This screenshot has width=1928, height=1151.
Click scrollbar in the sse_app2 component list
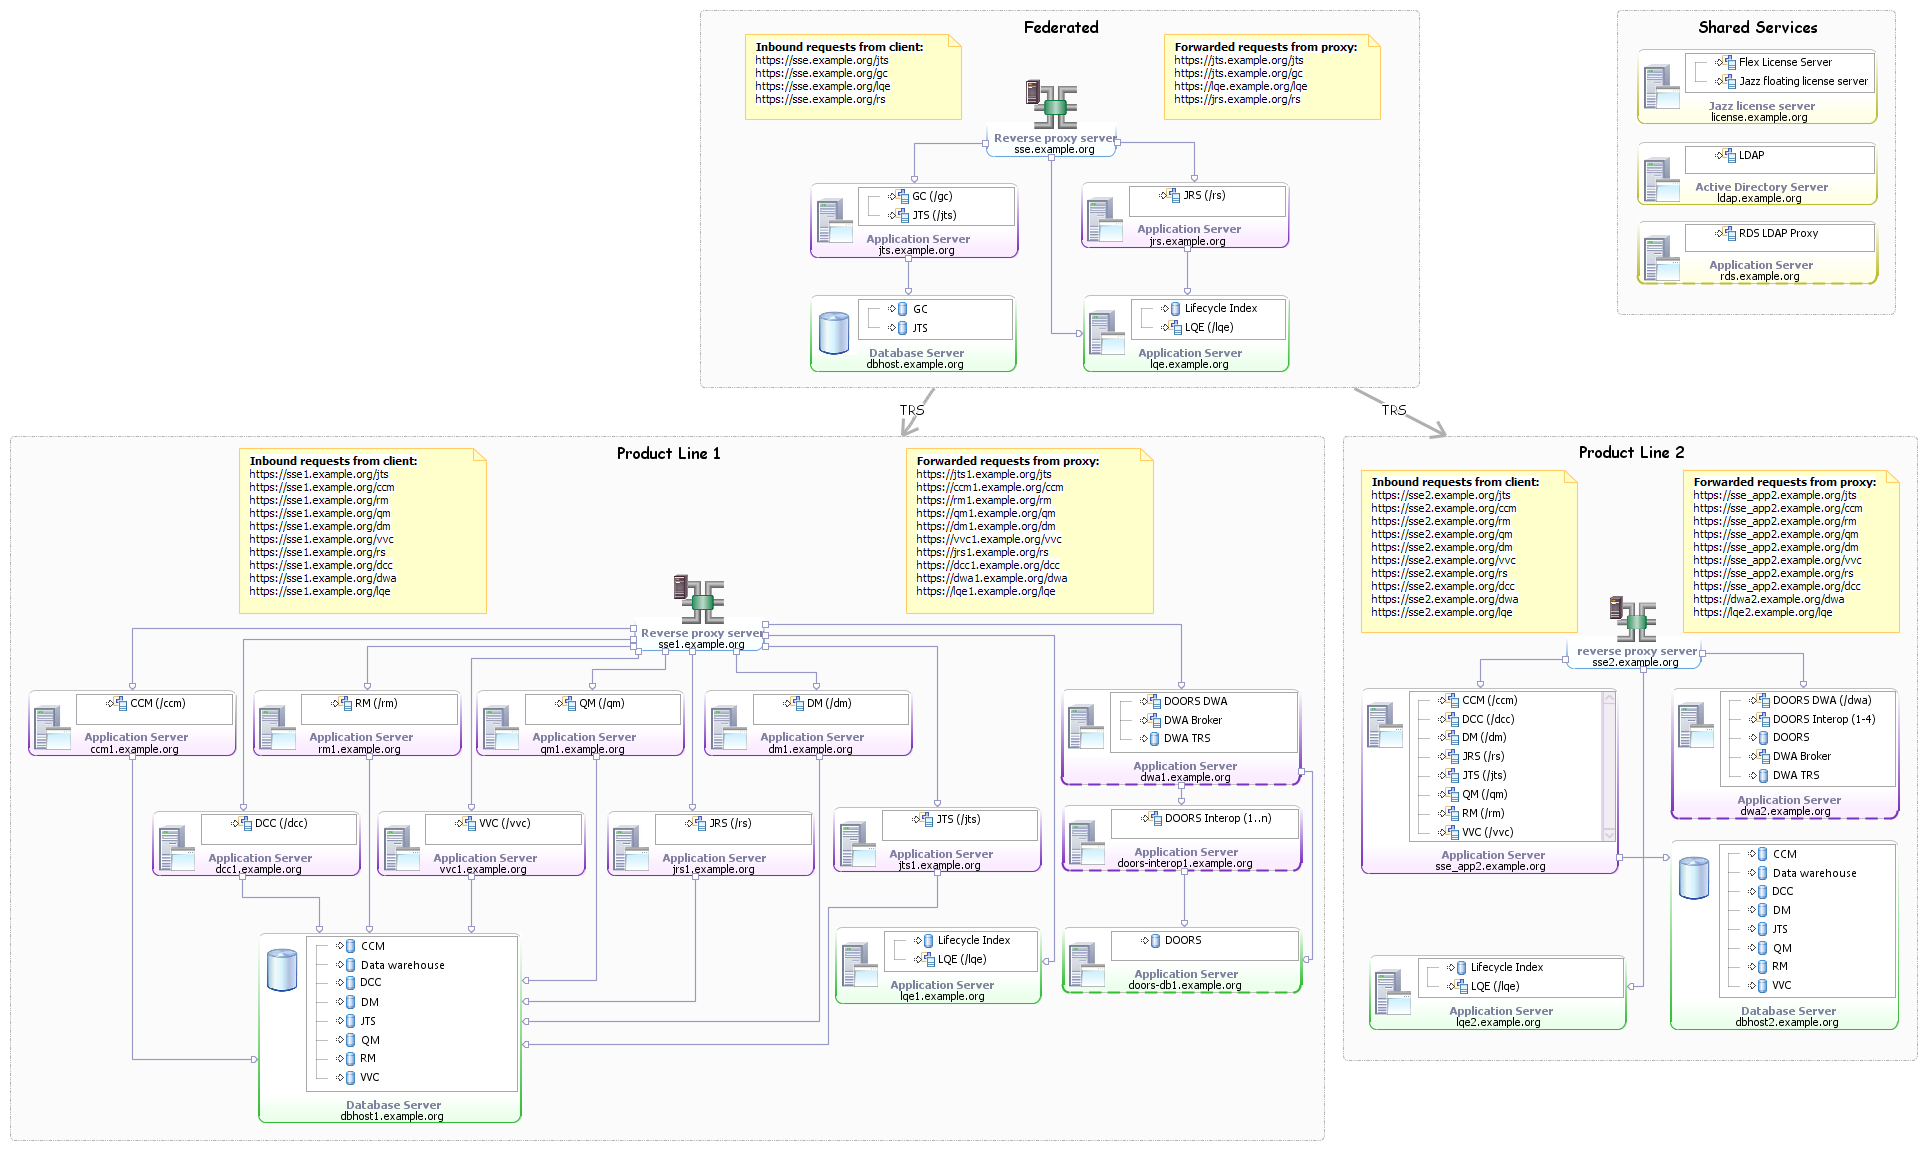(x=1609, y=766)
